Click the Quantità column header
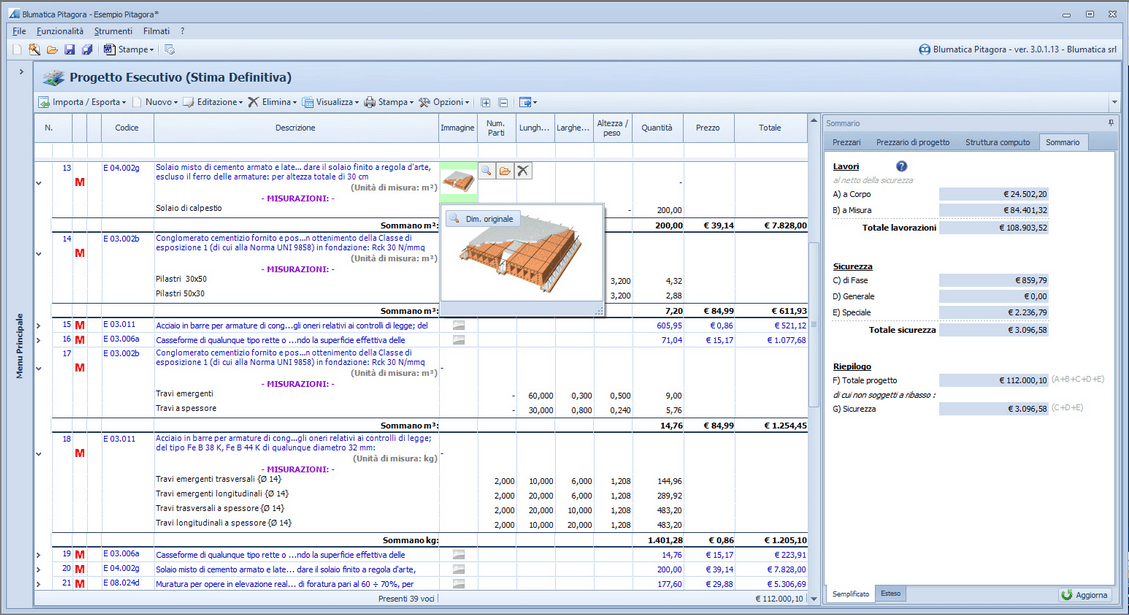The height and width of the screenshot is (615, 1129). pyautogui.click(x=657, y=127)
